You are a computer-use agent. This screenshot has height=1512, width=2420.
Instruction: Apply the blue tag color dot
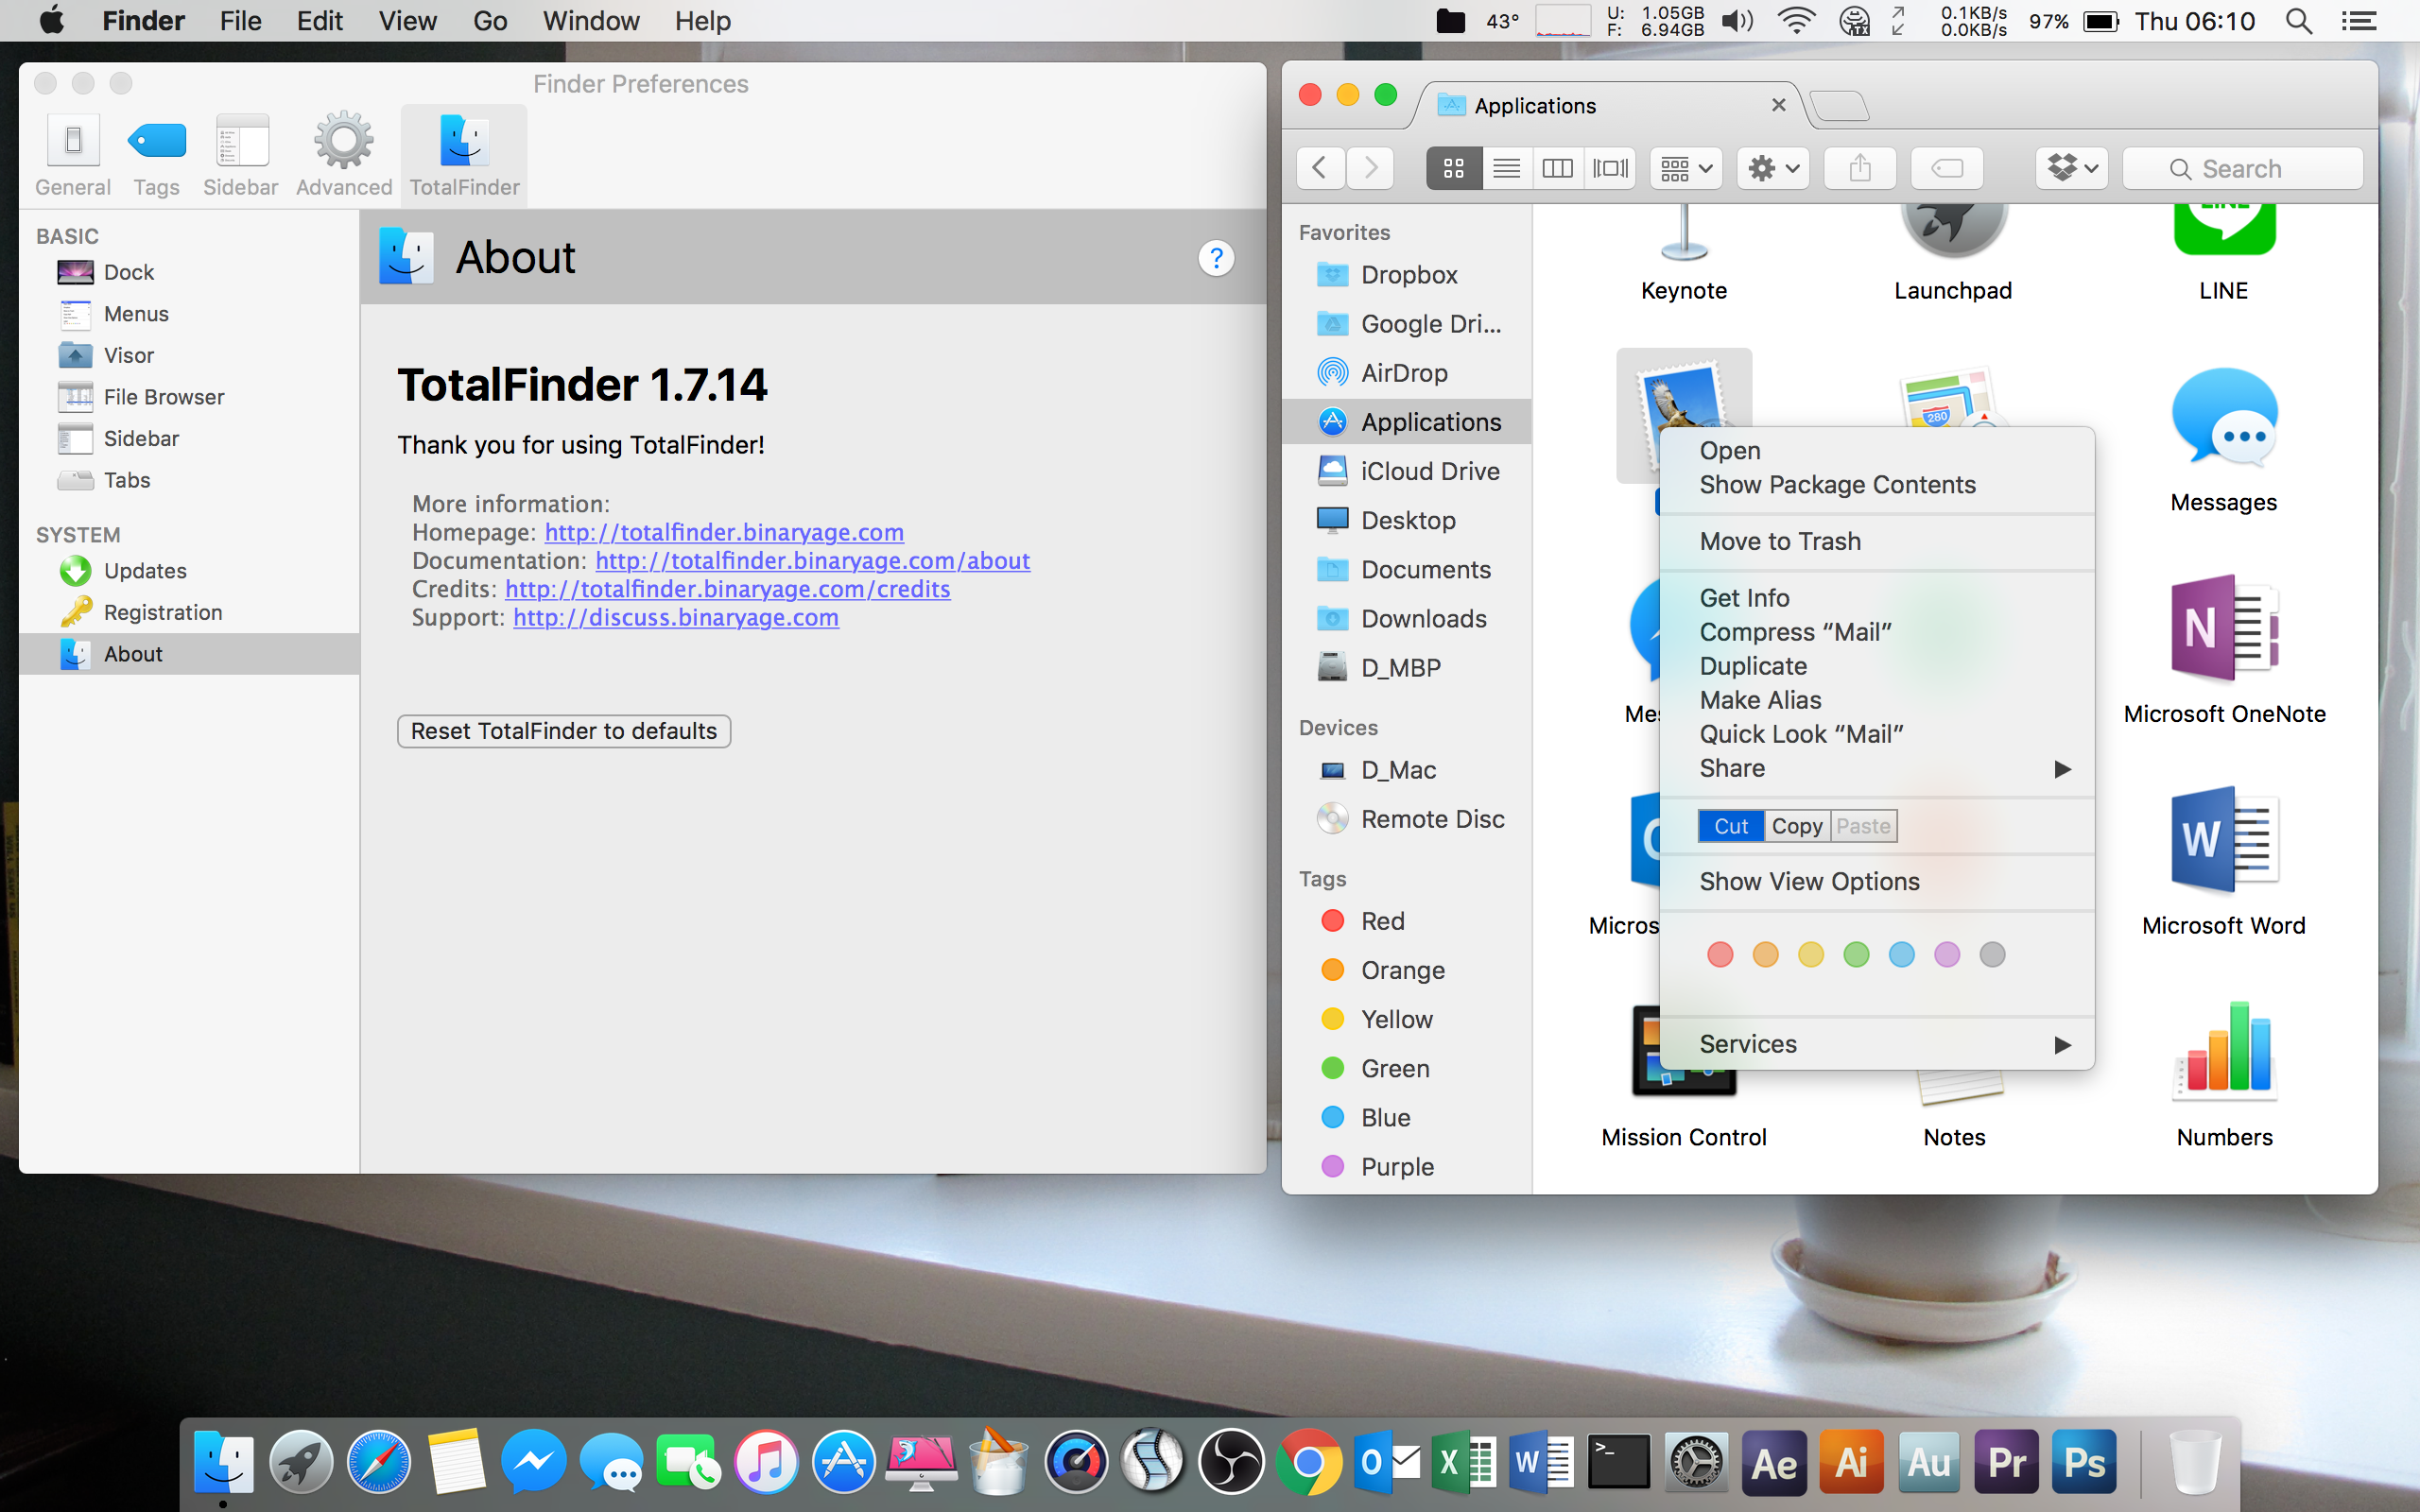click(1901, 955)
